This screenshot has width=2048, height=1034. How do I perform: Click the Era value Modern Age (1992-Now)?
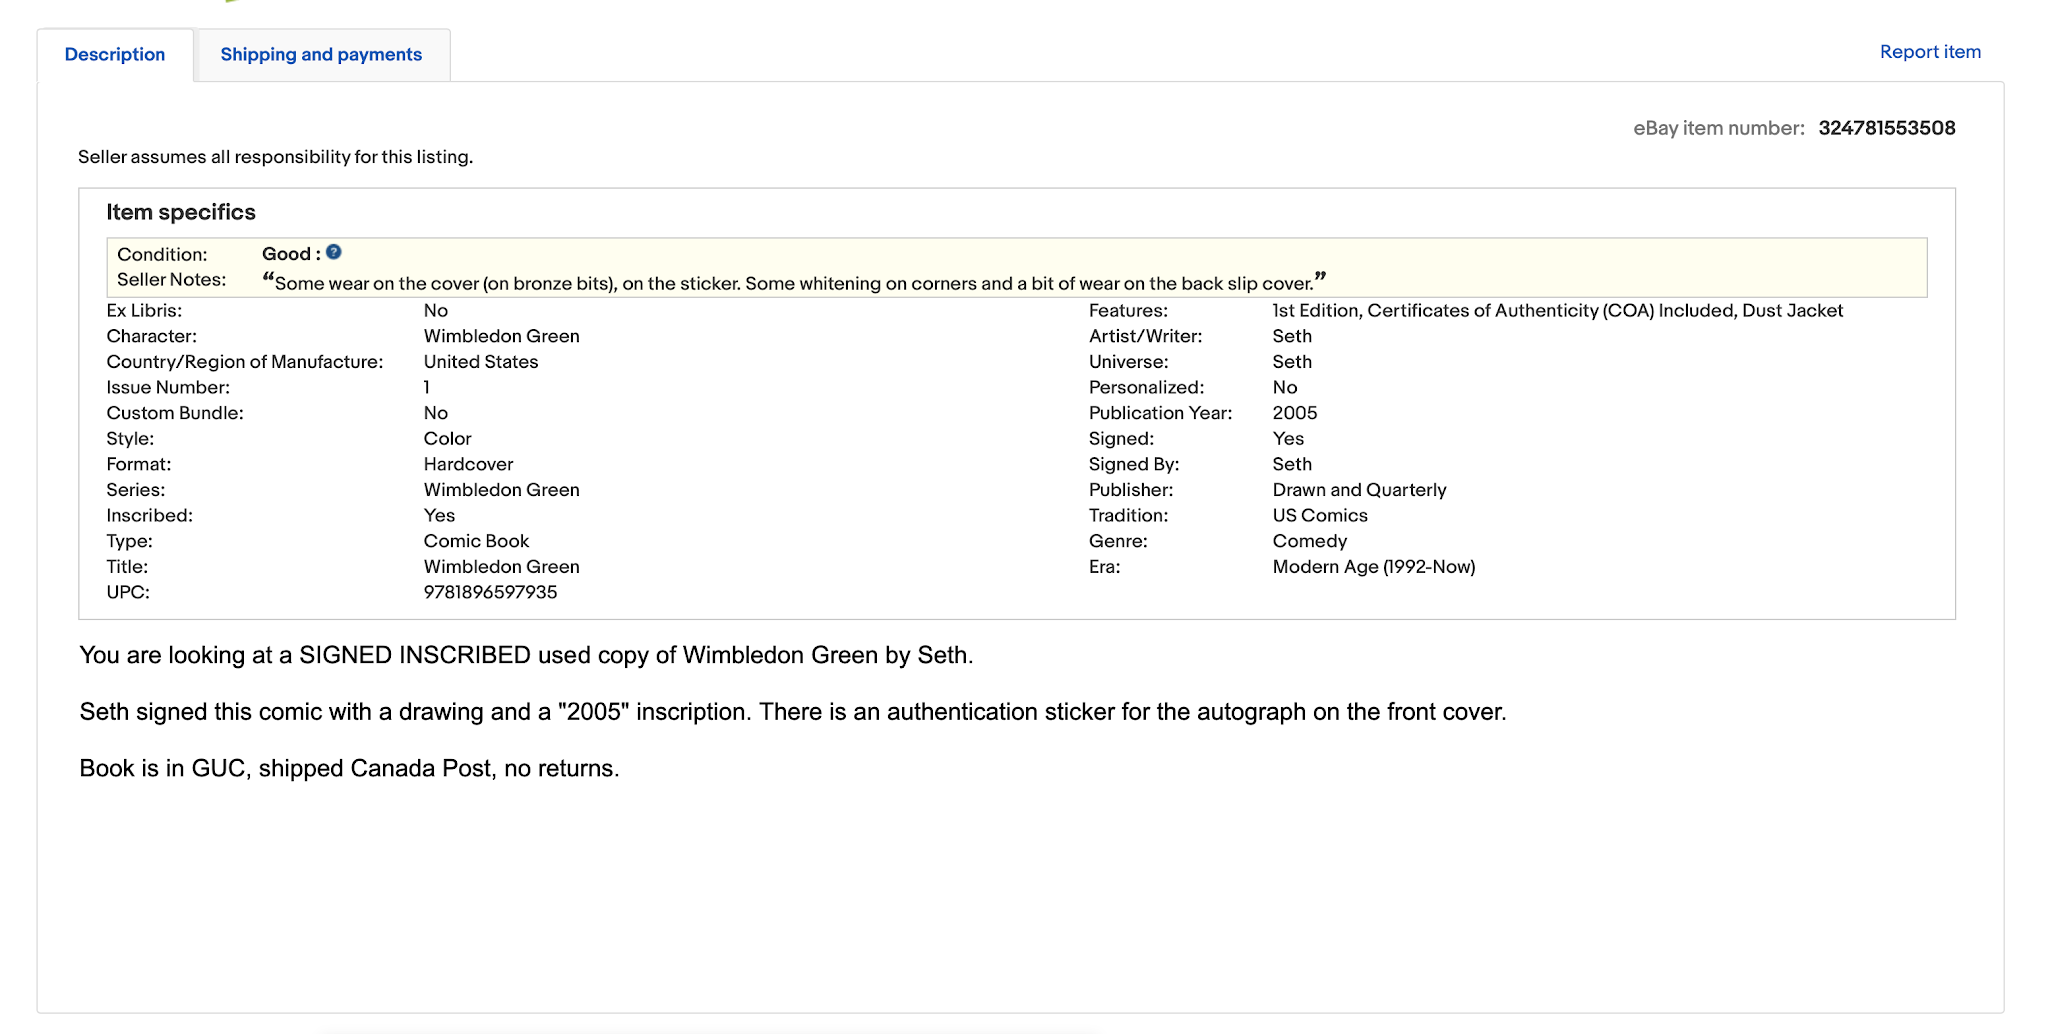(x=1373, y=567)
